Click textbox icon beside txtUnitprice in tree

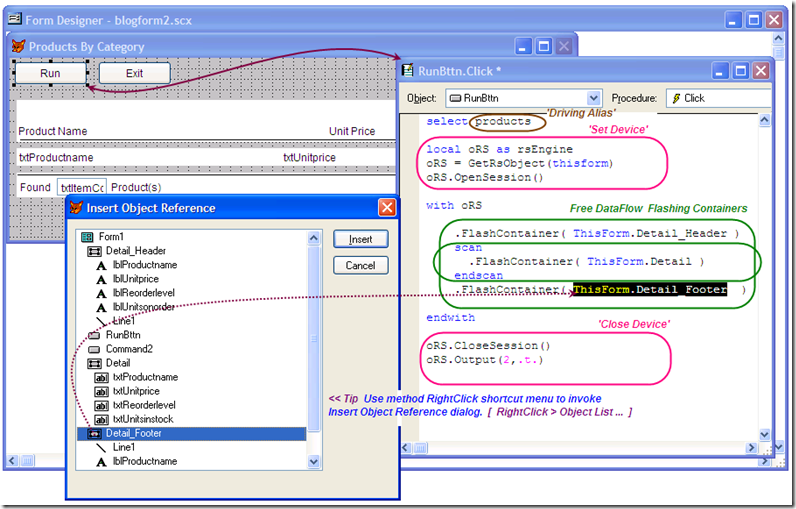coord(102,392)
